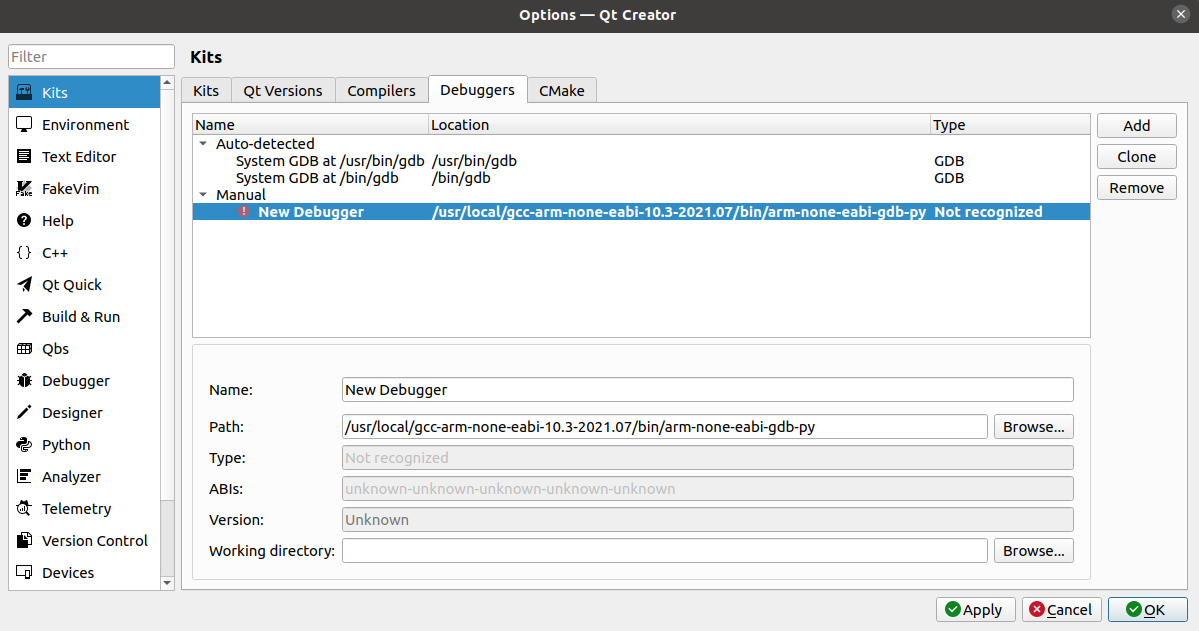Click the red warning icon on New Debugger
Viewport: 1199px width, 631px height.
coord(244,212)
